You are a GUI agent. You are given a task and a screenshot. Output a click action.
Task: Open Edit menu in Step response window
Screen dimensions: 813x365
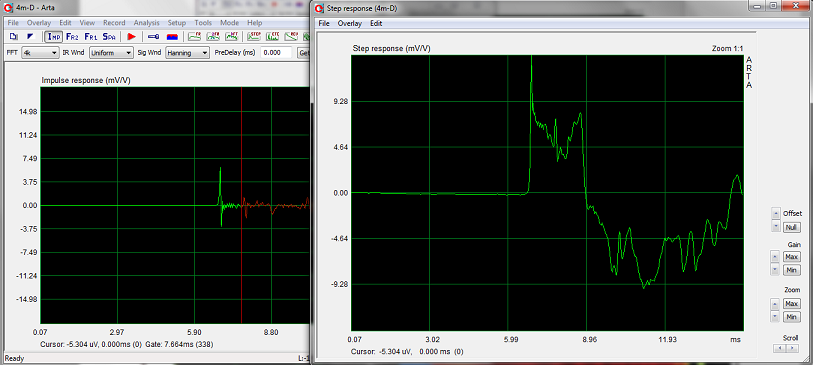pyautogui.click(x=376, y=23)
